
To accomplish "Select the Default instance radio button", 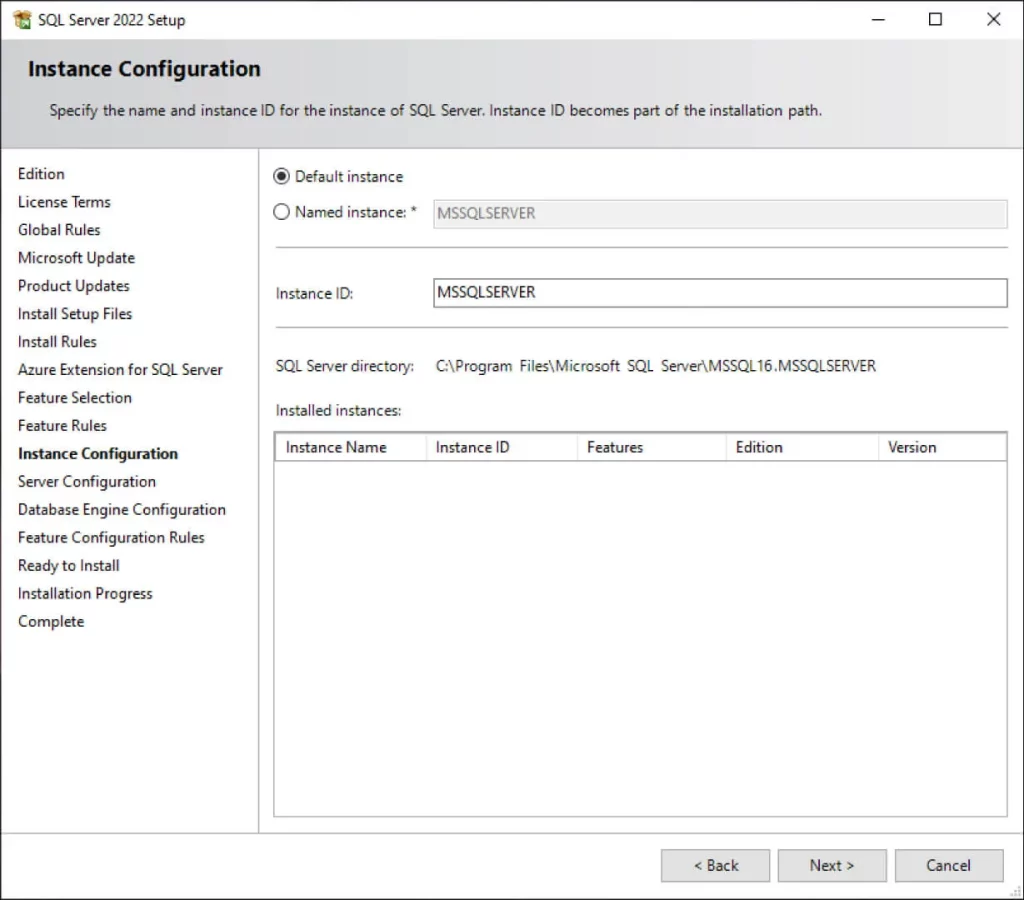I will tap(281, 176).
